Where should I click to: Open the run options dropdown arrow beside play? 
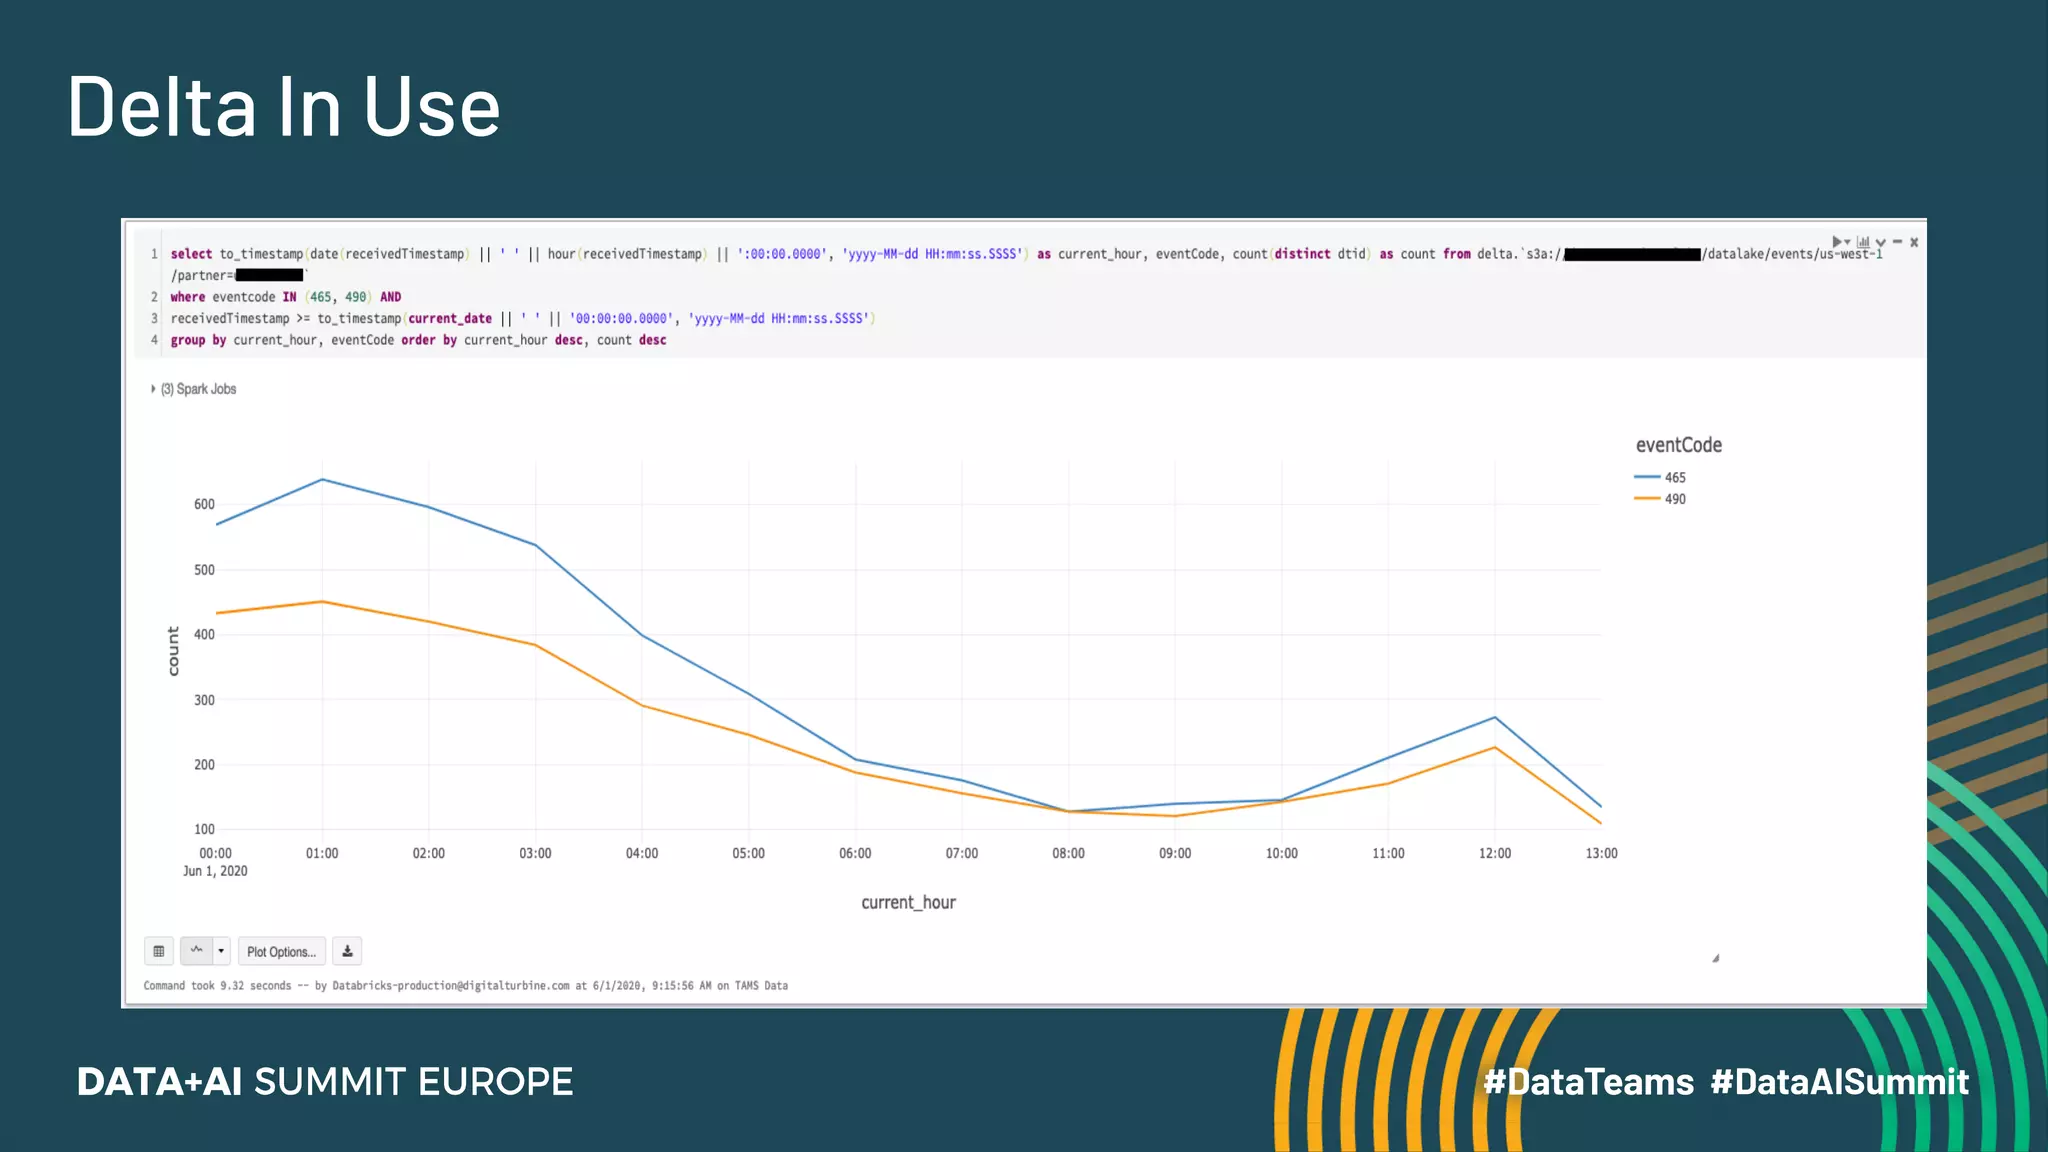tap(1847, 243)
